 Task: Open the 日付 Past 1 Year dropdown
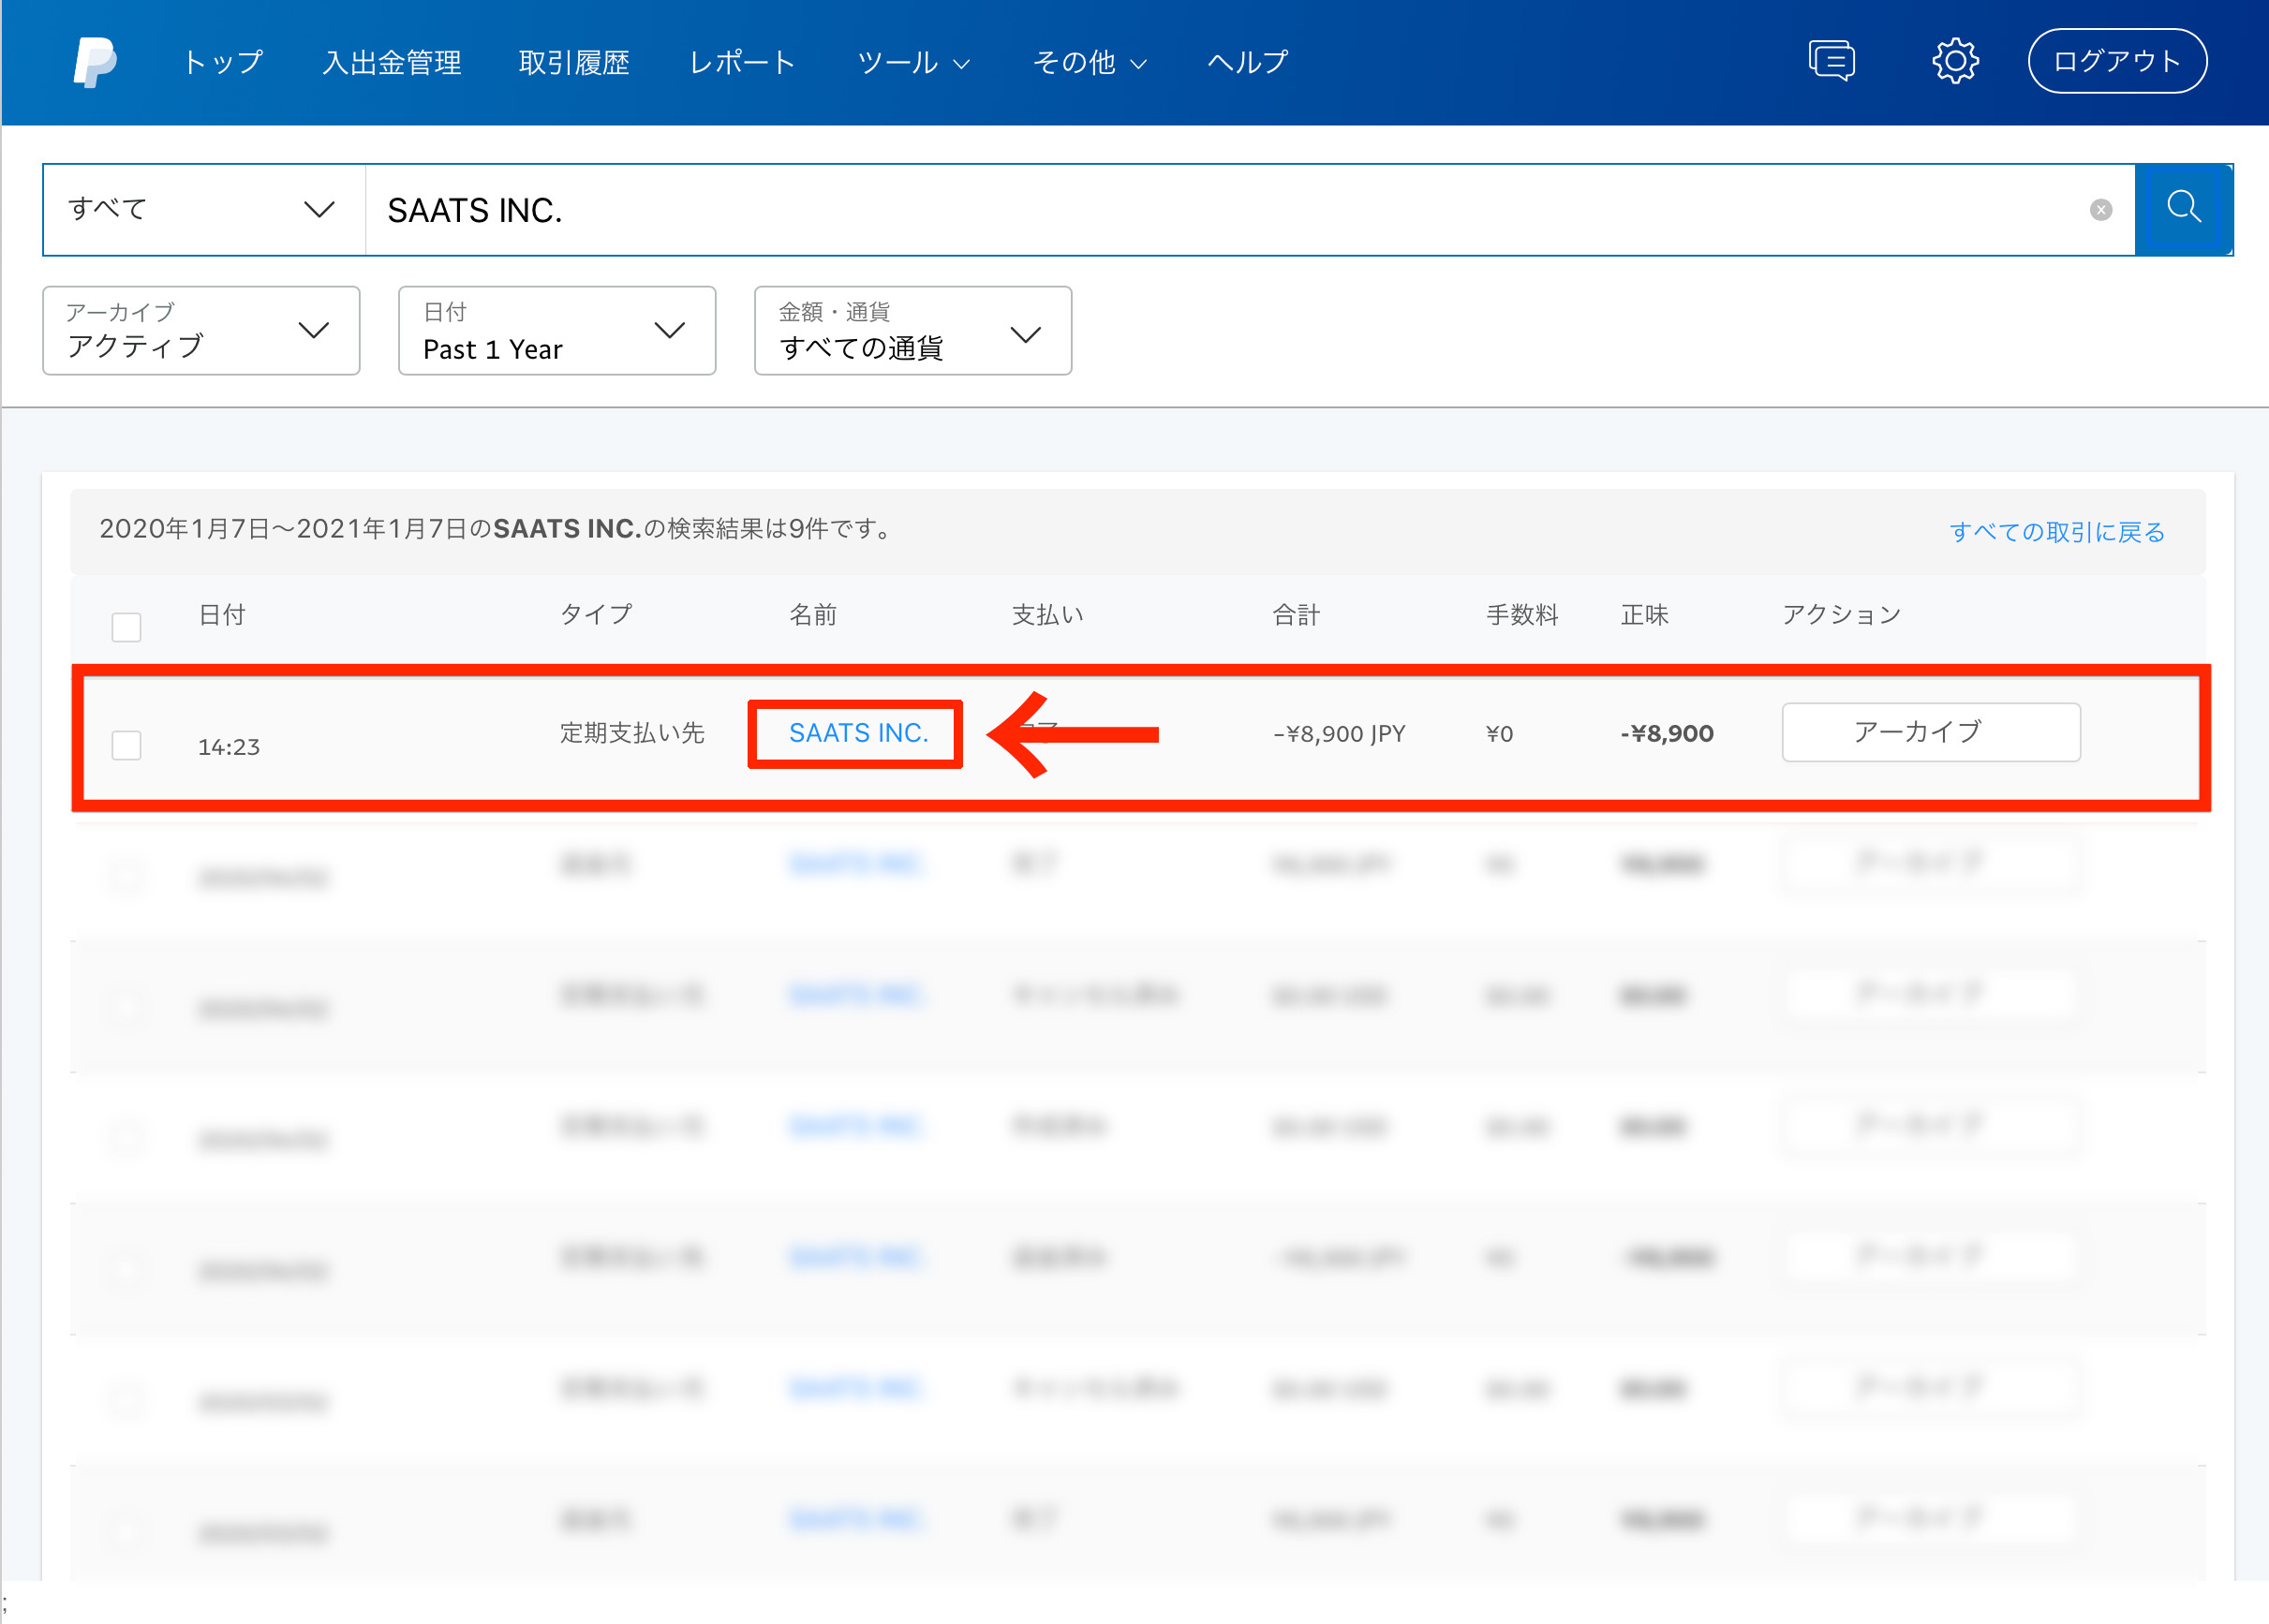[556, 331]
